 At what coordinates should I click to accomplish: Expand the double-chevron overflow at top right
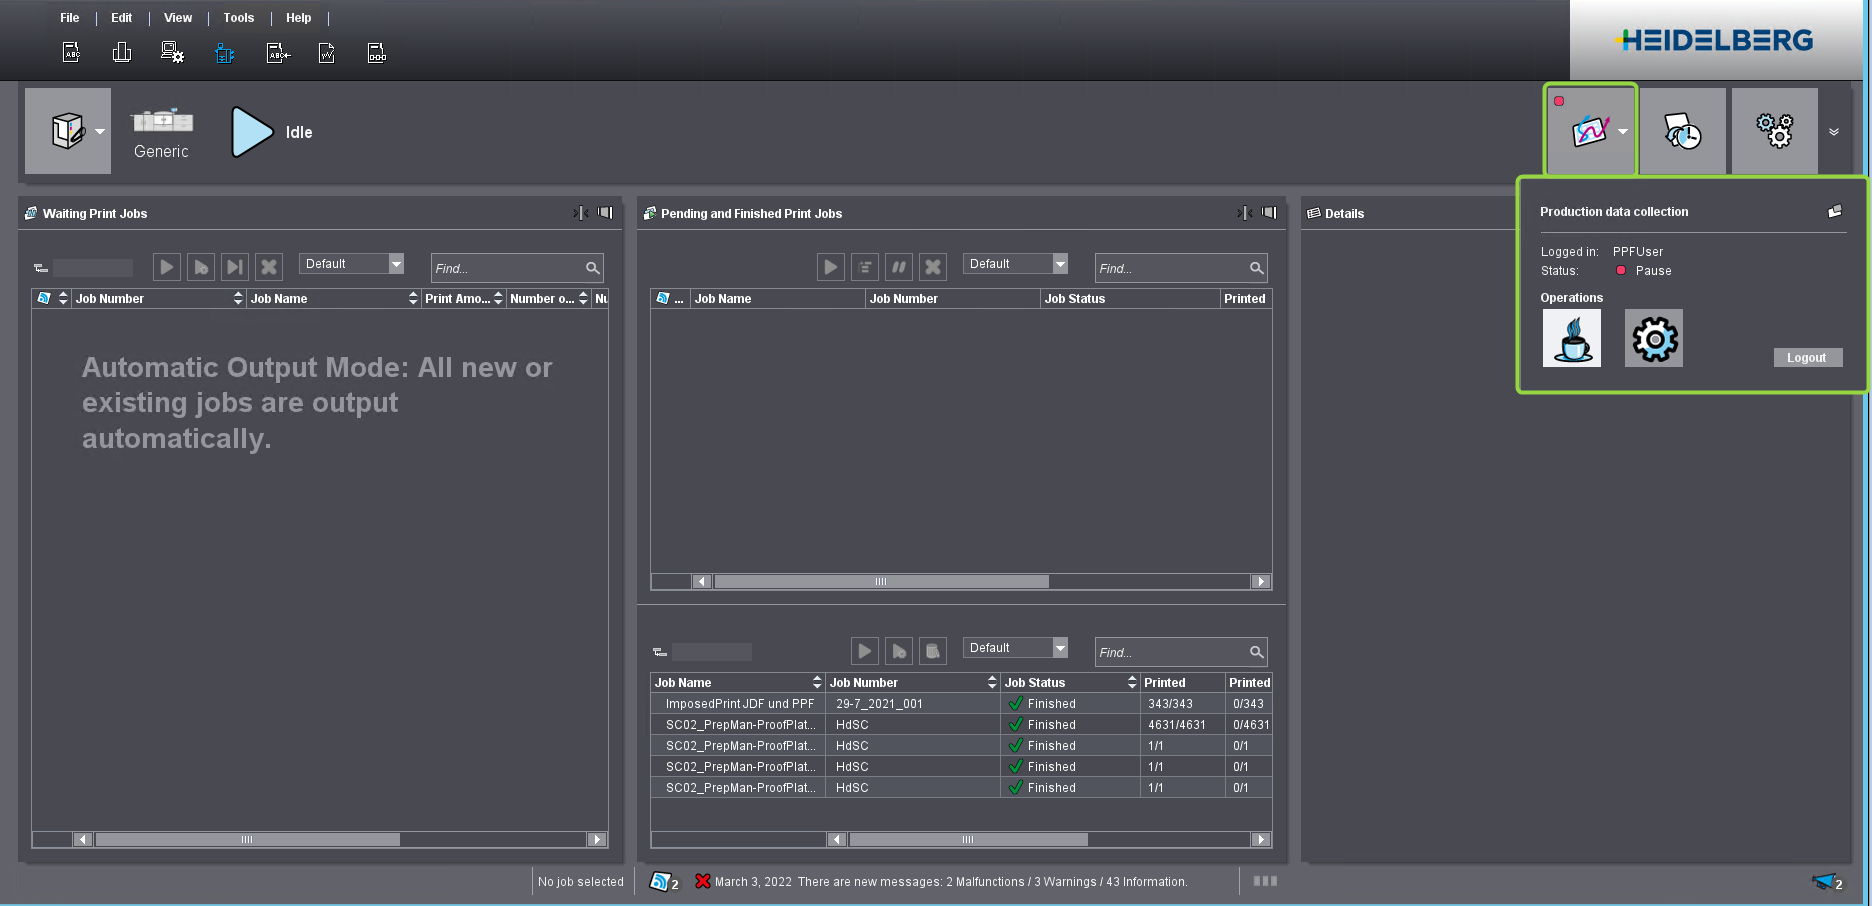pyautogui.click(x=1833, y=132)
